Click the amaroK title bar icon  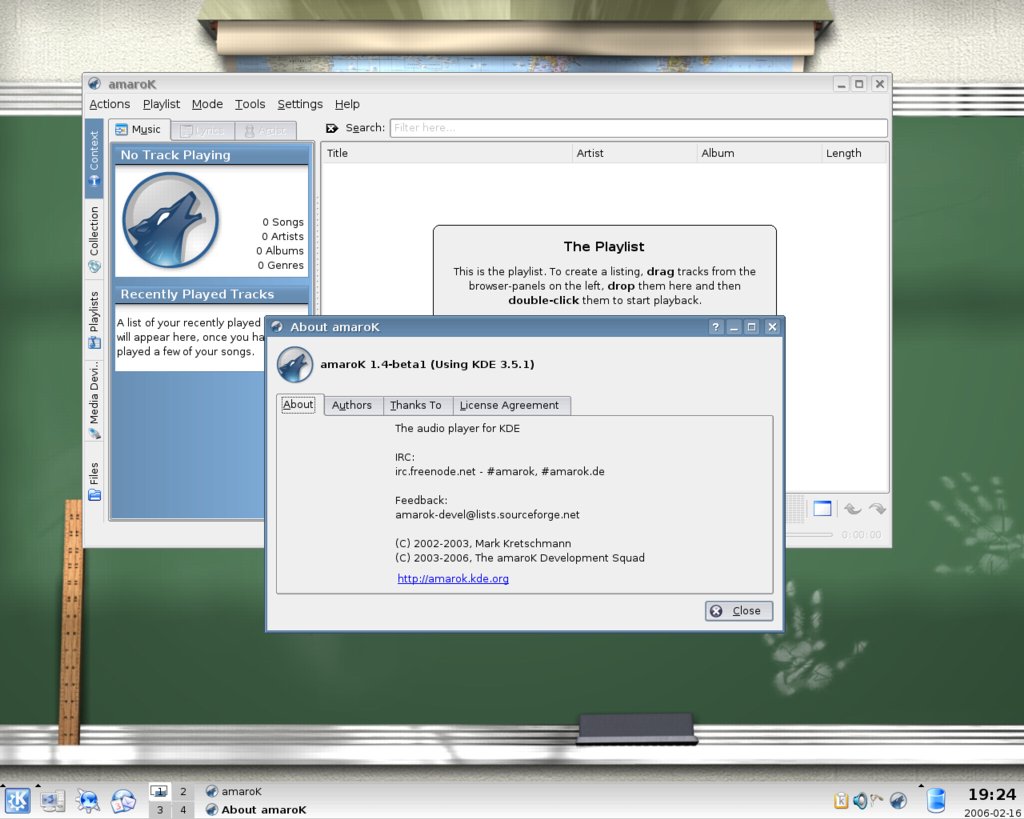point(95,84)
